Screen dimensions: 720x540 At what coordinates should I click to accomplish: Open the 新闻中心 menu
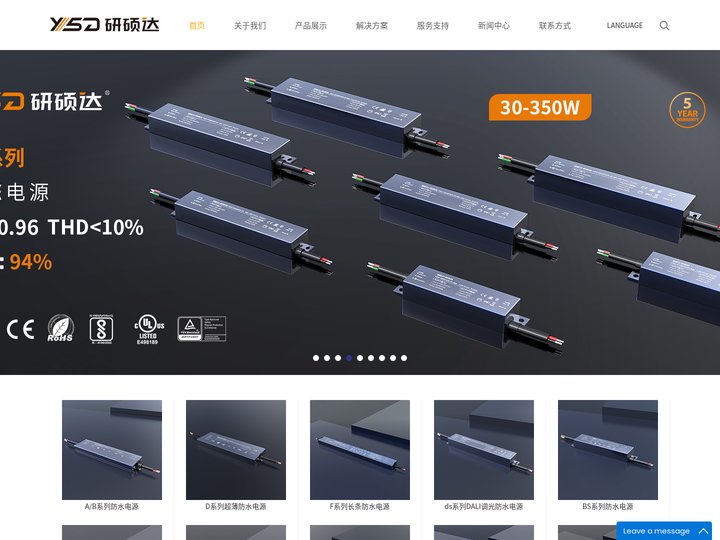coord(494,26)
